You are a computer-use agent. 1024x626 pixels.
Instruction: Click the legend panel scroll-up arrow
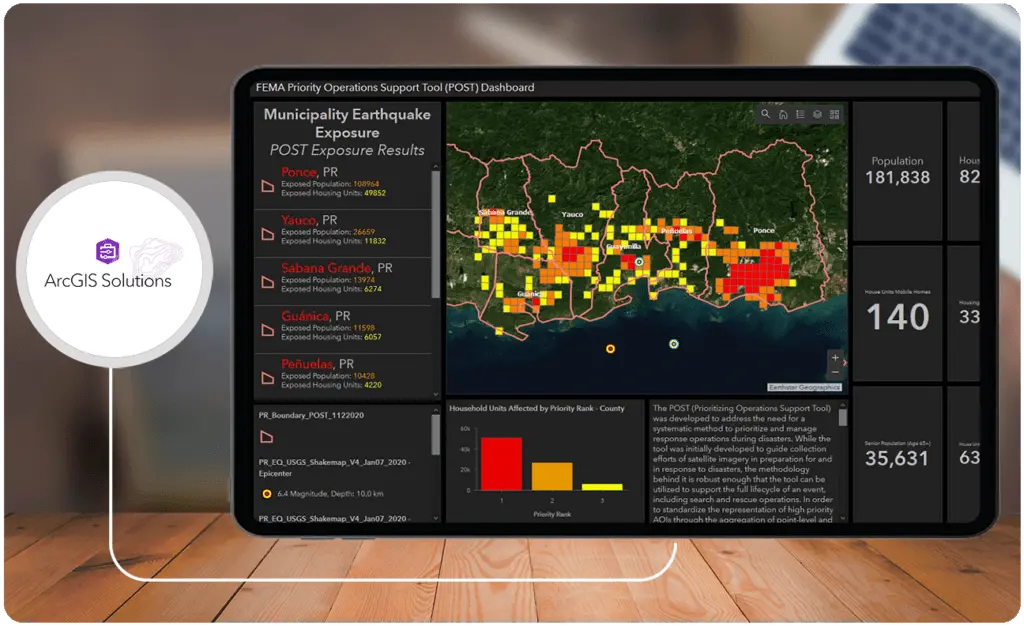(x=436, y=410)
